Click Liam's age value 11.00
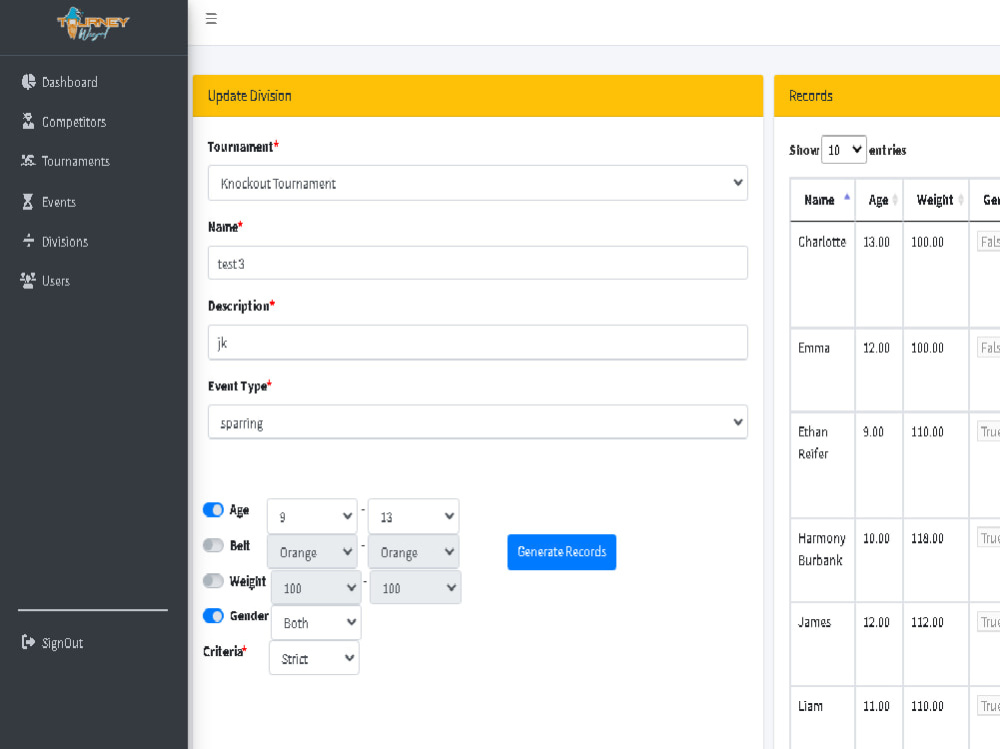1000x749 pixels. coord(876,706)
